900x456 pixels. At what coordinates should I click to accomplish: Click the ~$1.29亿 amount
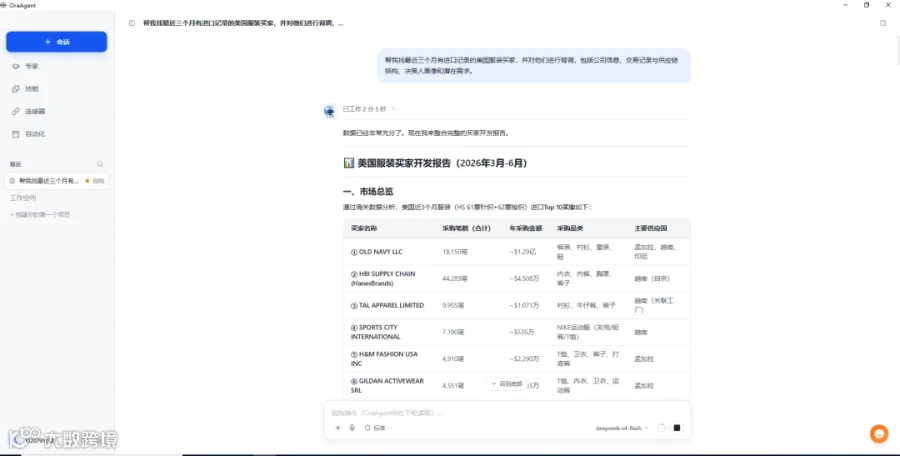pos(522,252)
